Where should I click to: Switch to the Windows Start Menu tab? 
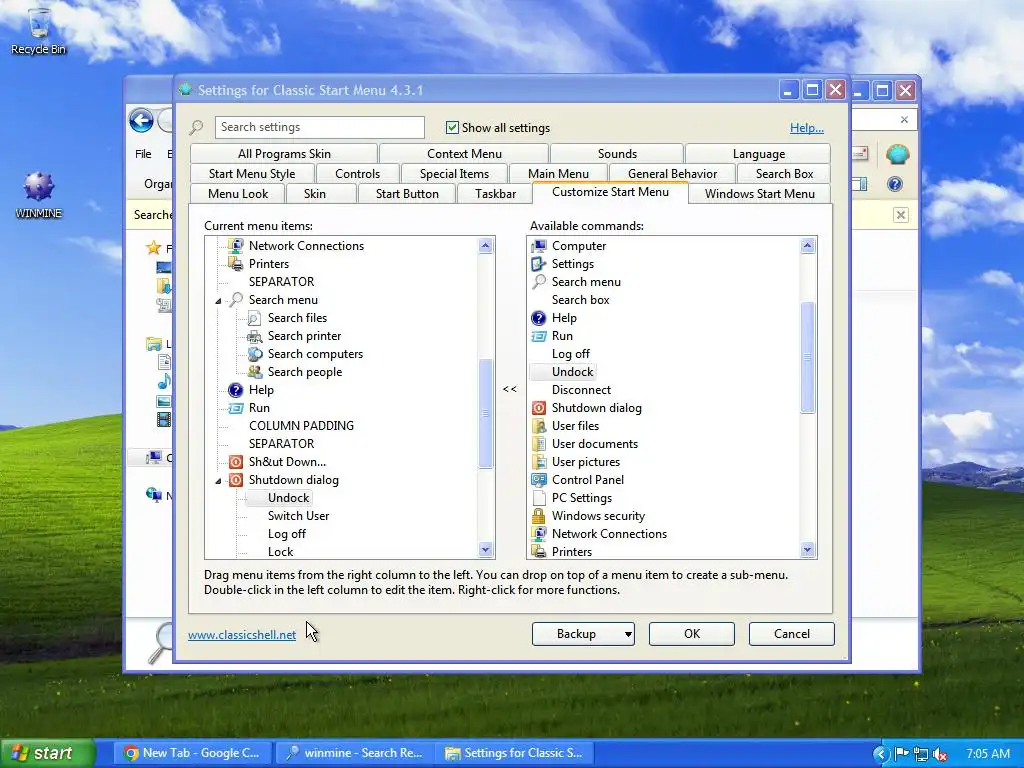point(760,194)
